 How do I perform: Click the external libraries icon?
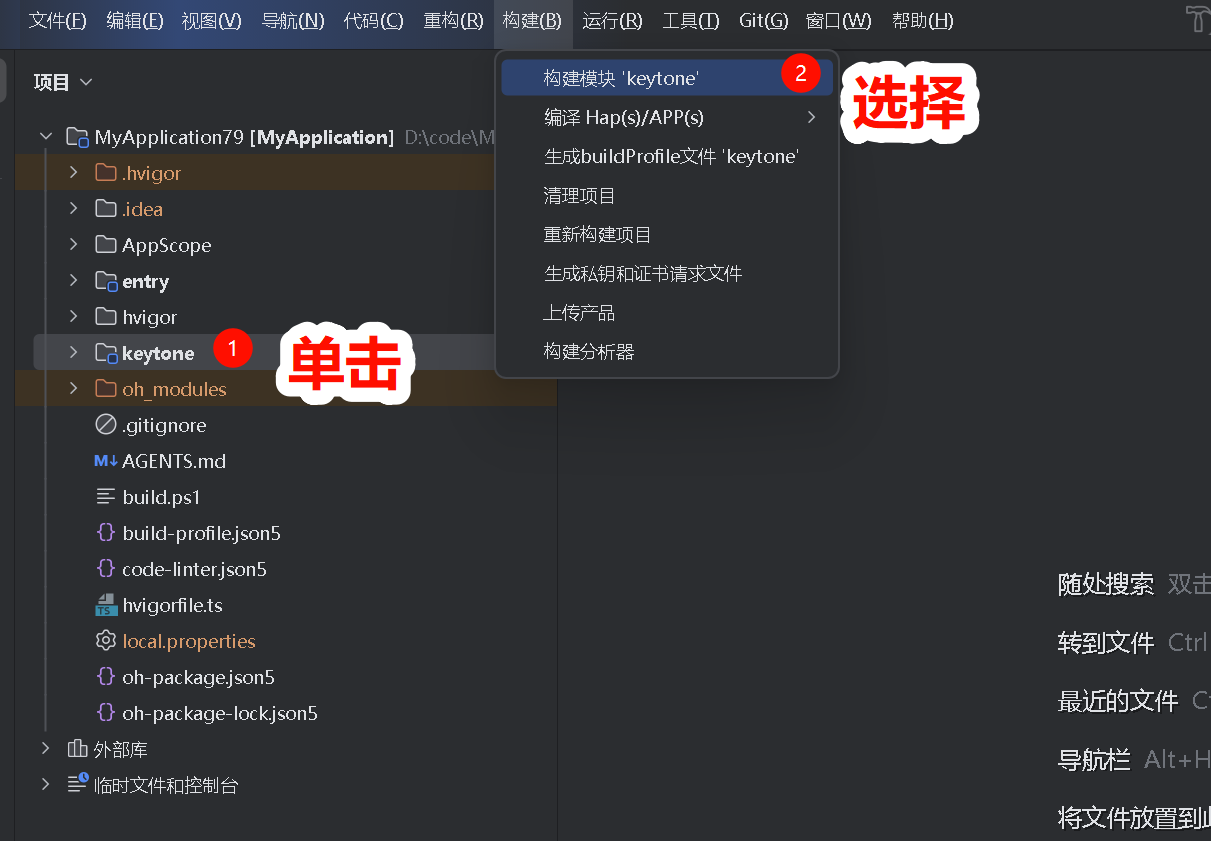[77, 749]
